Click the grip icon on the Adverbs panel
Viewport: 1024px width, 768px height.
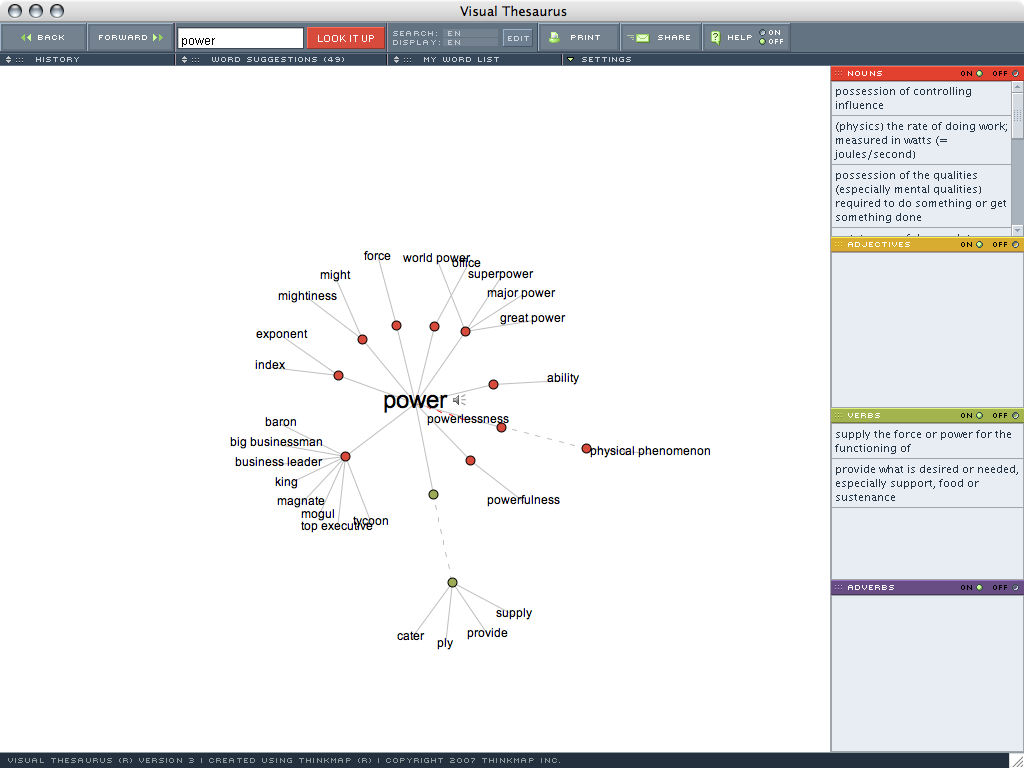pyautogui.click(x=837, y=587)
